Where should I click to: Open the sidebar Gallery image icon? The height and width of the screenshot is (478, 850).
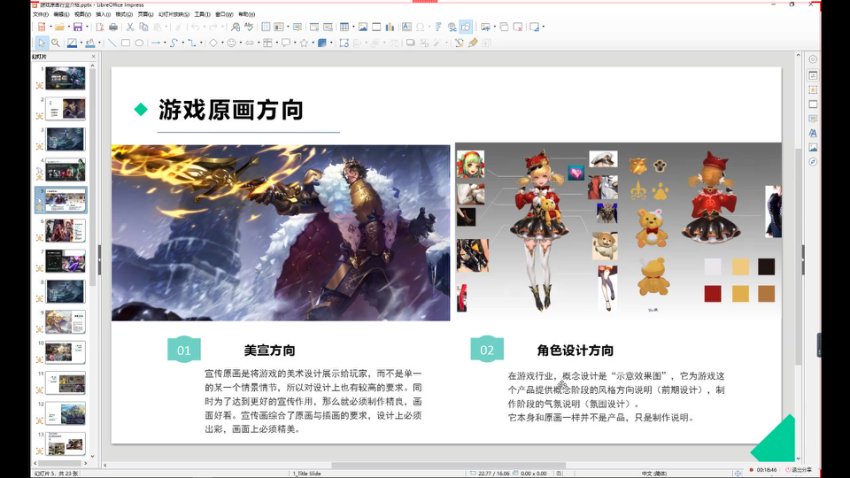pos(813,147)
